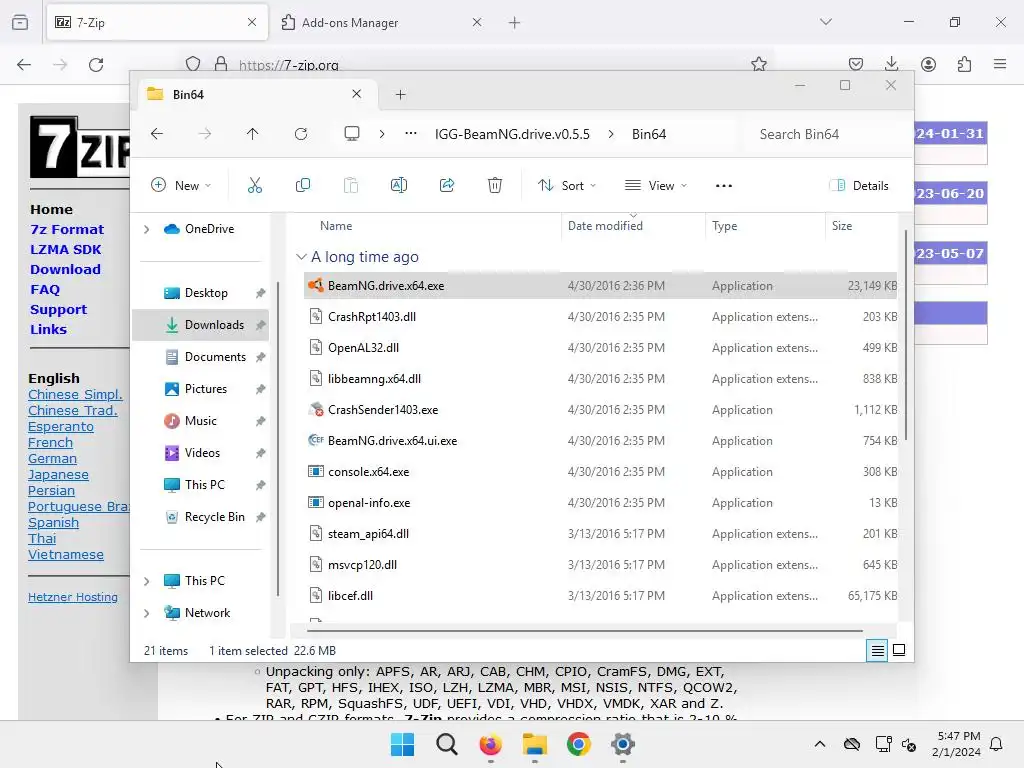The image size is (1024, 768).
Task: Toggle the Details pane
Action: pyautogui.click(x=859, y=185)
